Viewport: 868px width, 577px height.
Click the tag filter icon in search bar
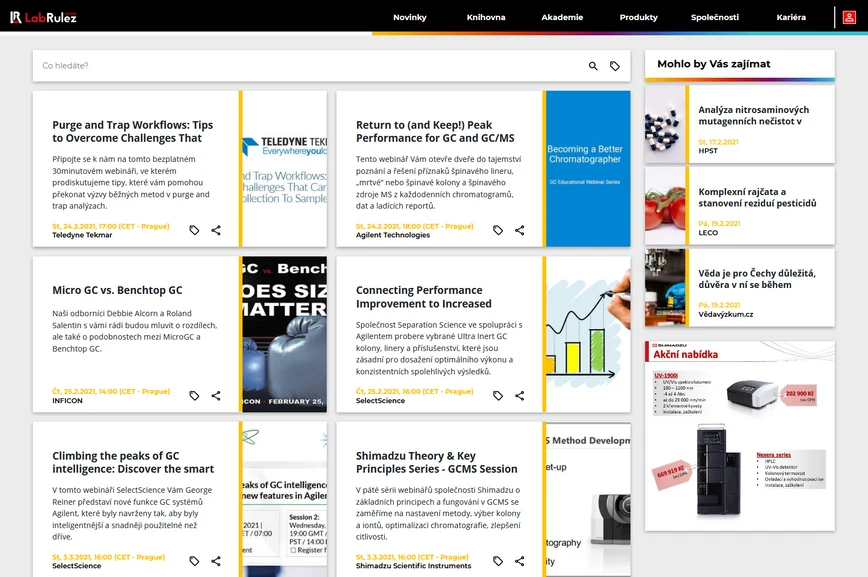click(615, 66)
